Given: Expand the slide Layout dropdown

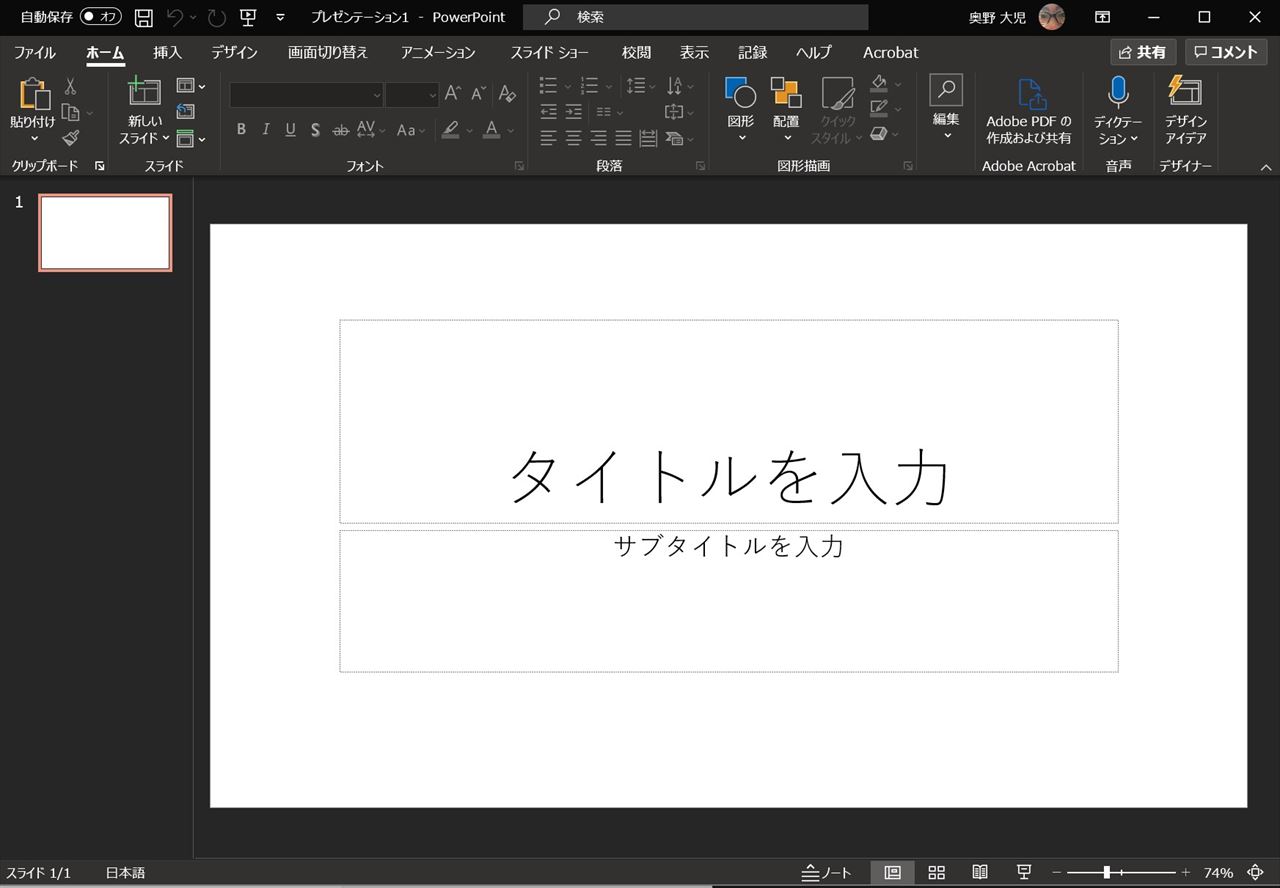Looking at the screenshot, I should (x=191, y=86).
